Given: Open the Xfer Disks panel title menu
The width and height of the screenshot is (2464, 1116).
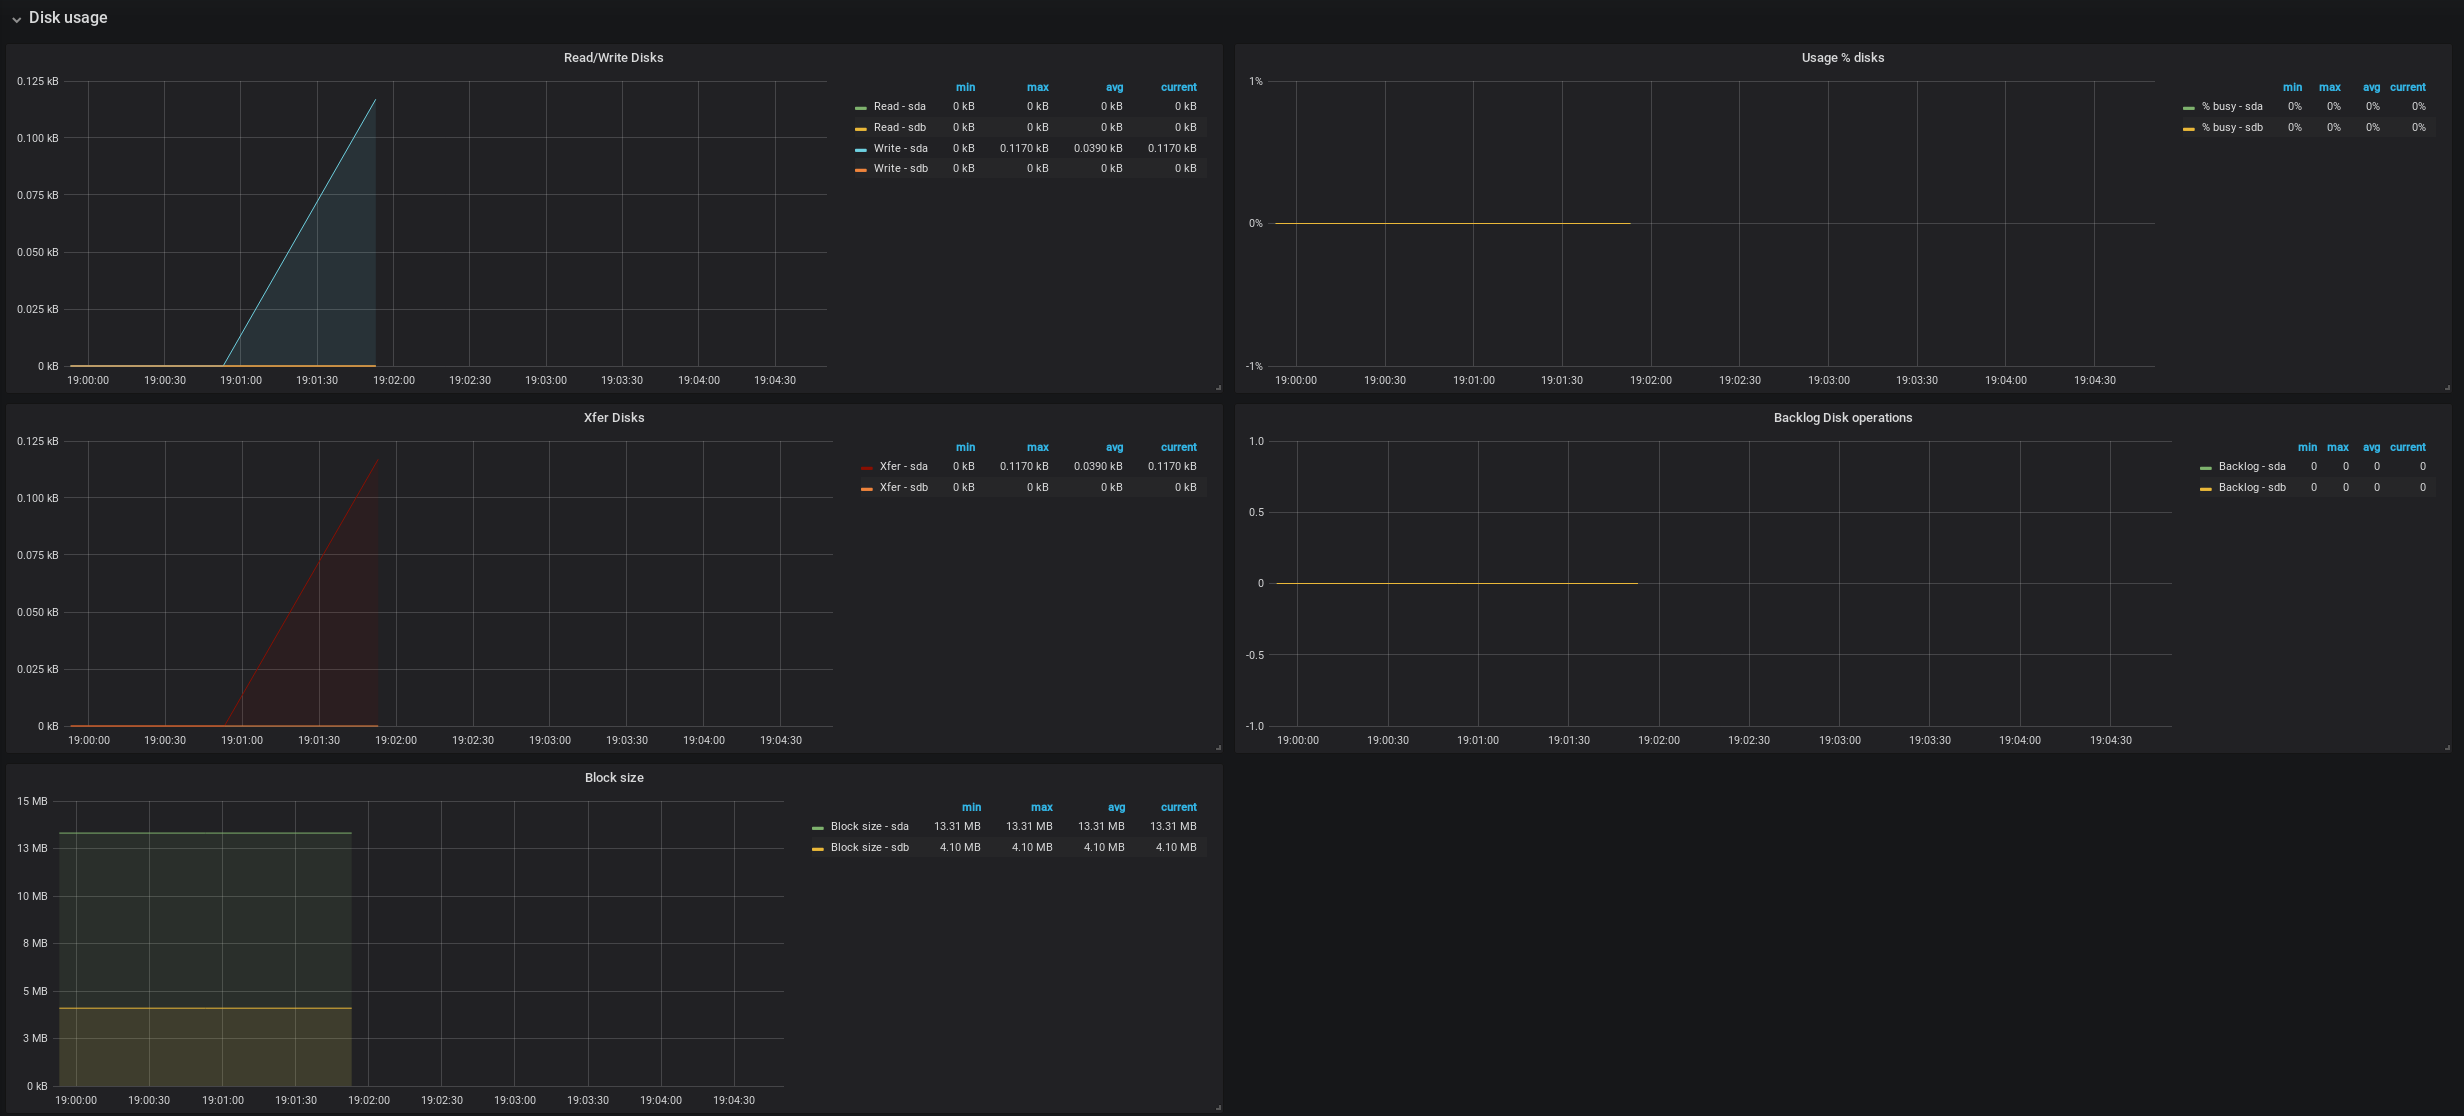Looking at the screenshot, I should 613,418.
